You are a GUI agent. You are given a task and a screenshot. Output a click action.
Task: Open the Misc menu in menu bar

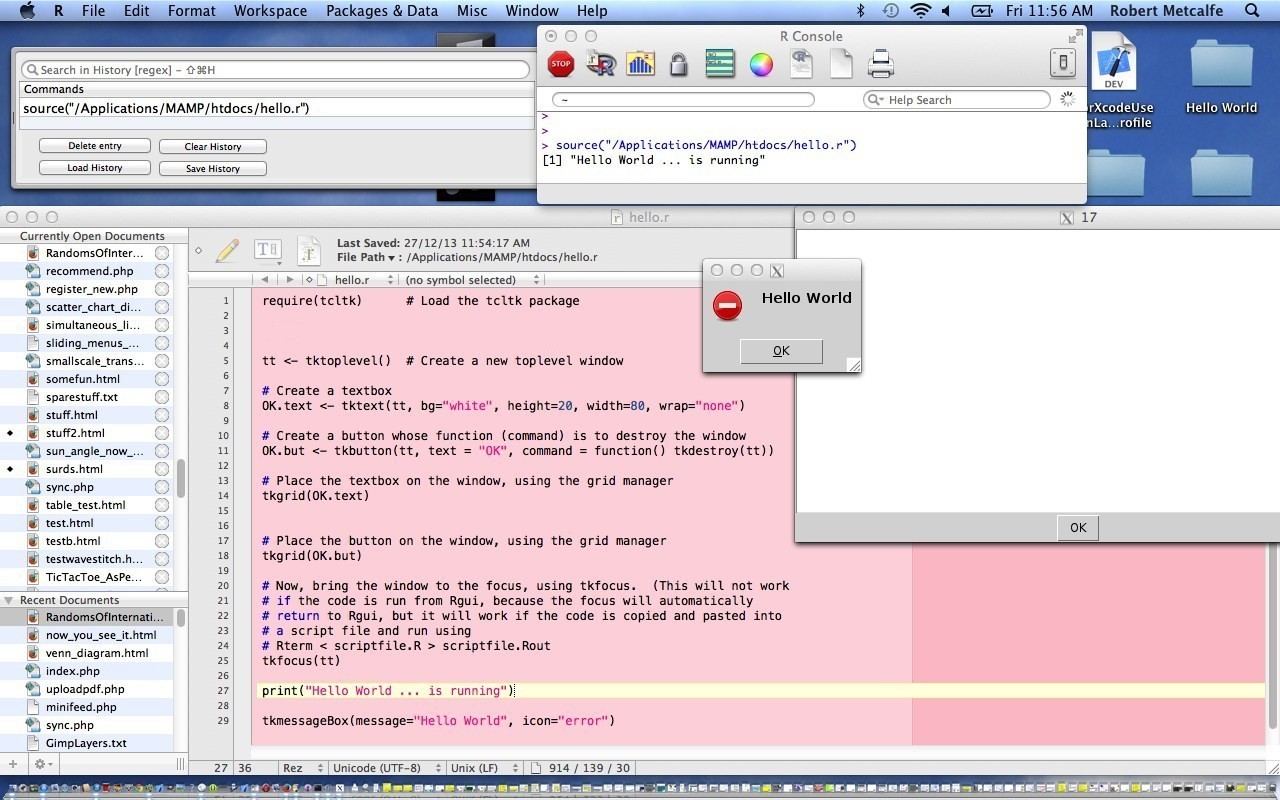point(471,11)
